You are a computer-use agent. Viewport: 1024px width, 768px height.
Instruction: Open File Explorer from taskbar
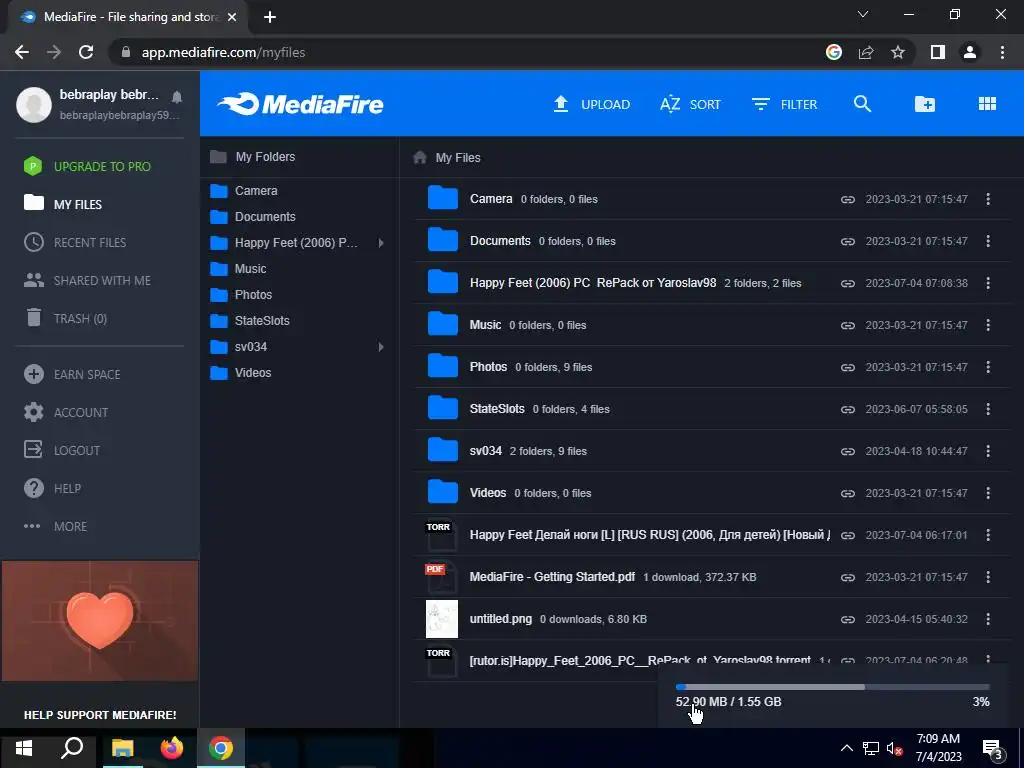click(122, 748)
